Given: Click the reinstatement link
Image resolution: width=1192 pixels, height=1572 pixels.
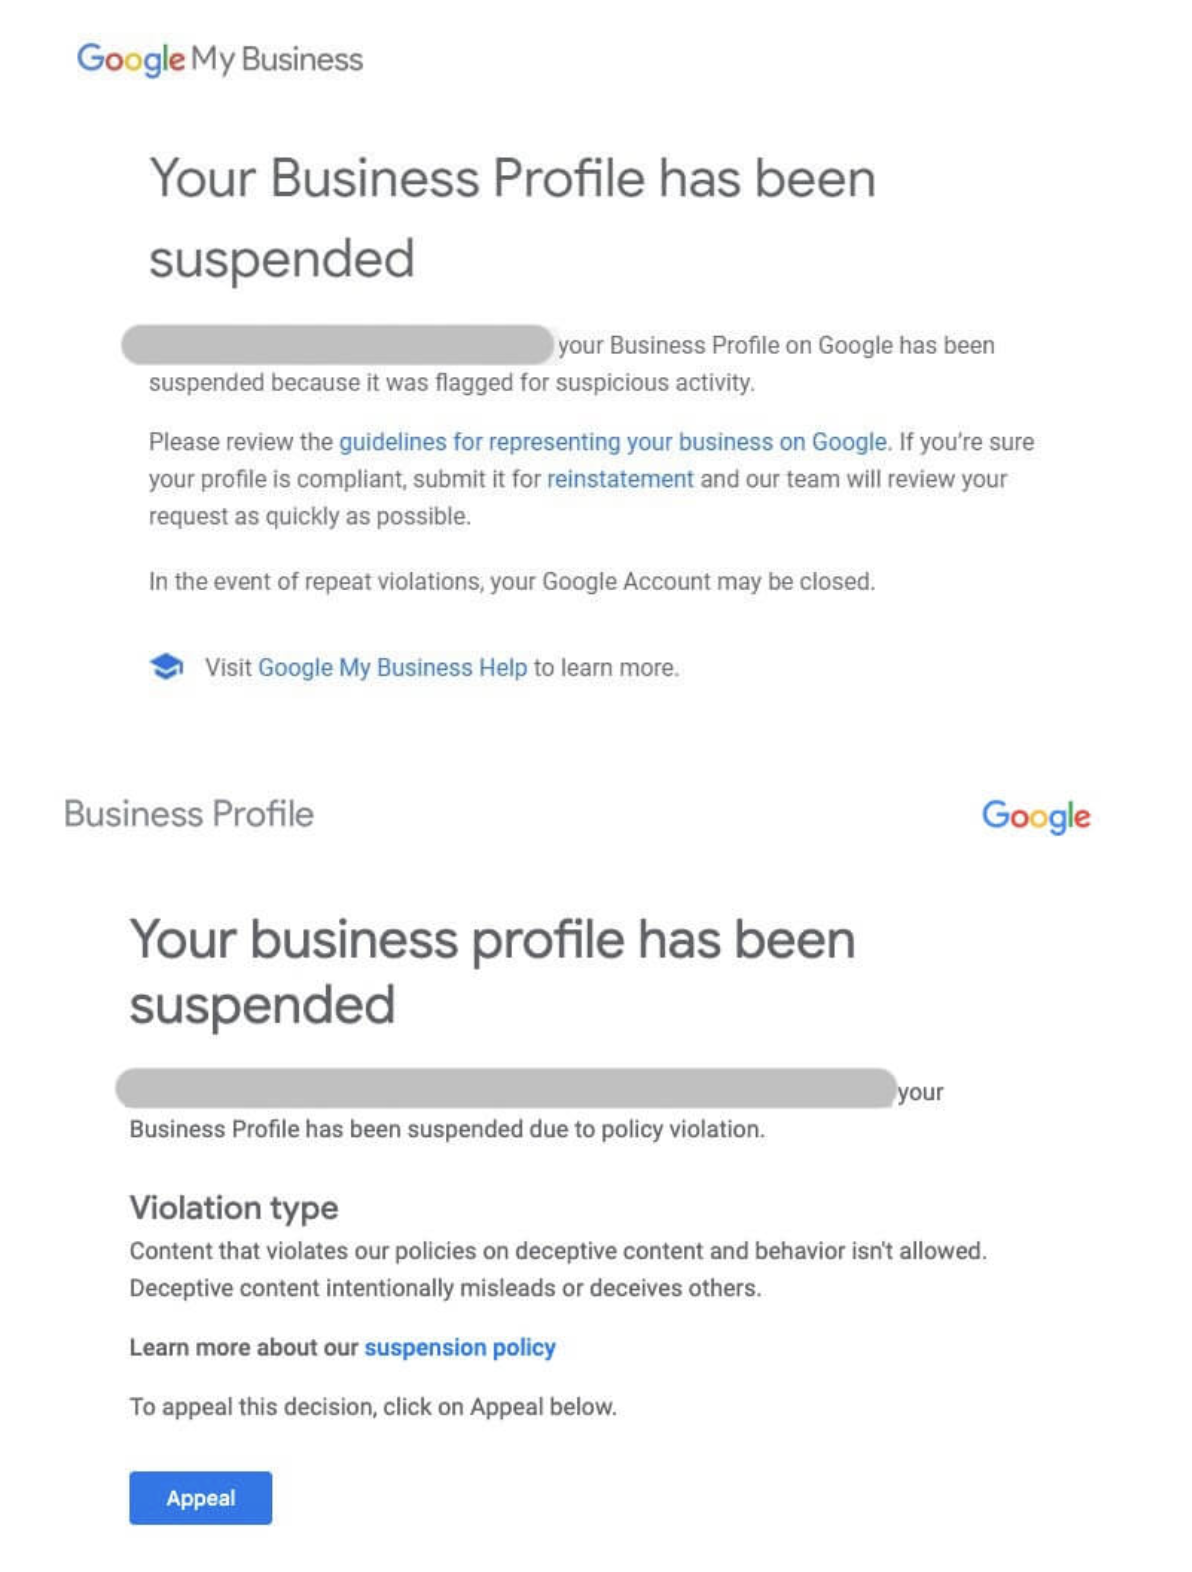Looking at the screenshot, I should [x=620, y=478].
